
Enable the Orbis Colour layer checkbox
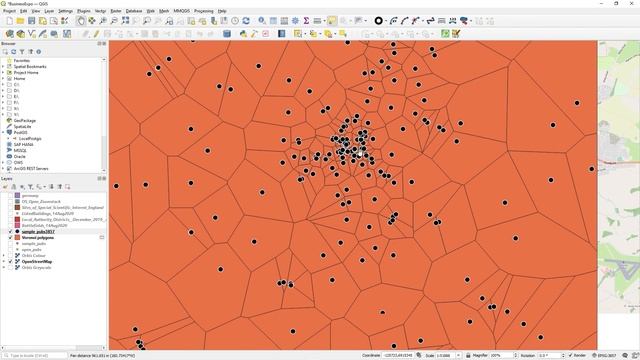11,256
